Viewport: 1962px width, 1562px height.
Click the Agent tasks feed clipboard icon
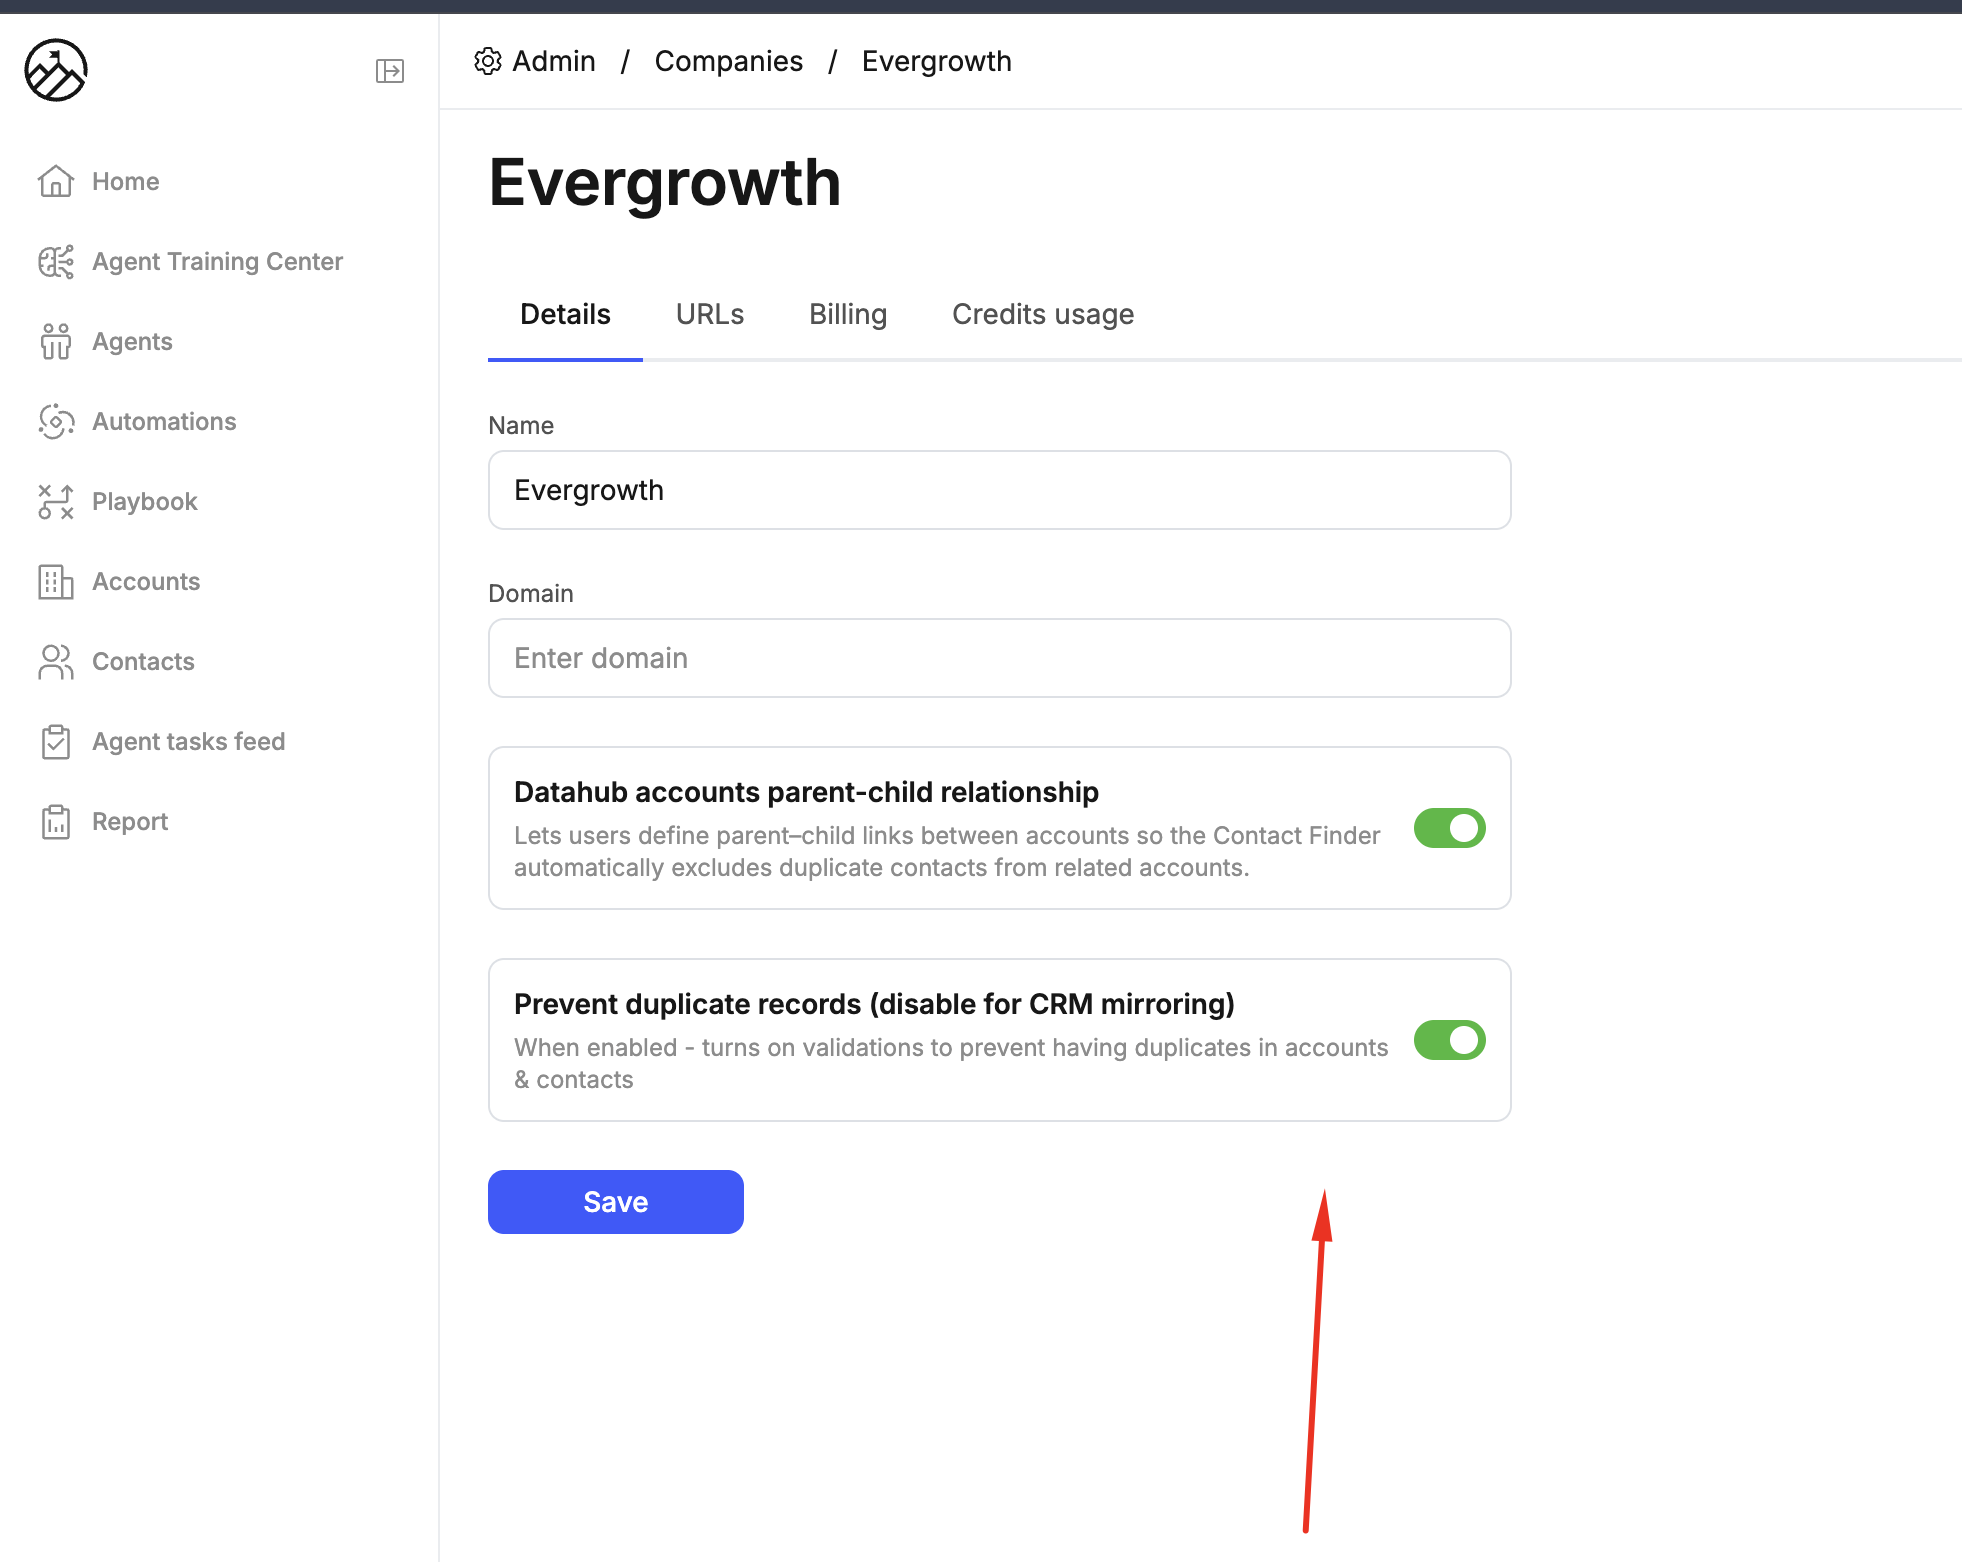pos(56,741)
